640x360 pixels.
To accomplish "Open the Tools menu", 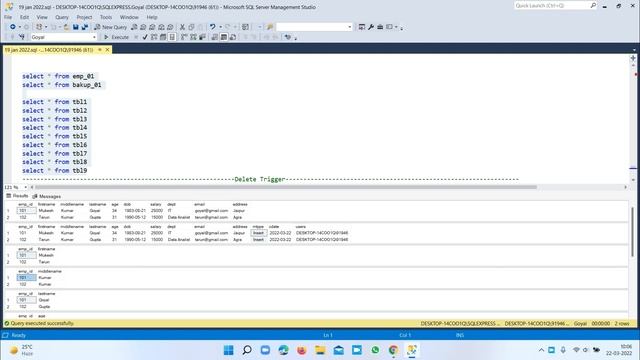I will tap(106, 17).
